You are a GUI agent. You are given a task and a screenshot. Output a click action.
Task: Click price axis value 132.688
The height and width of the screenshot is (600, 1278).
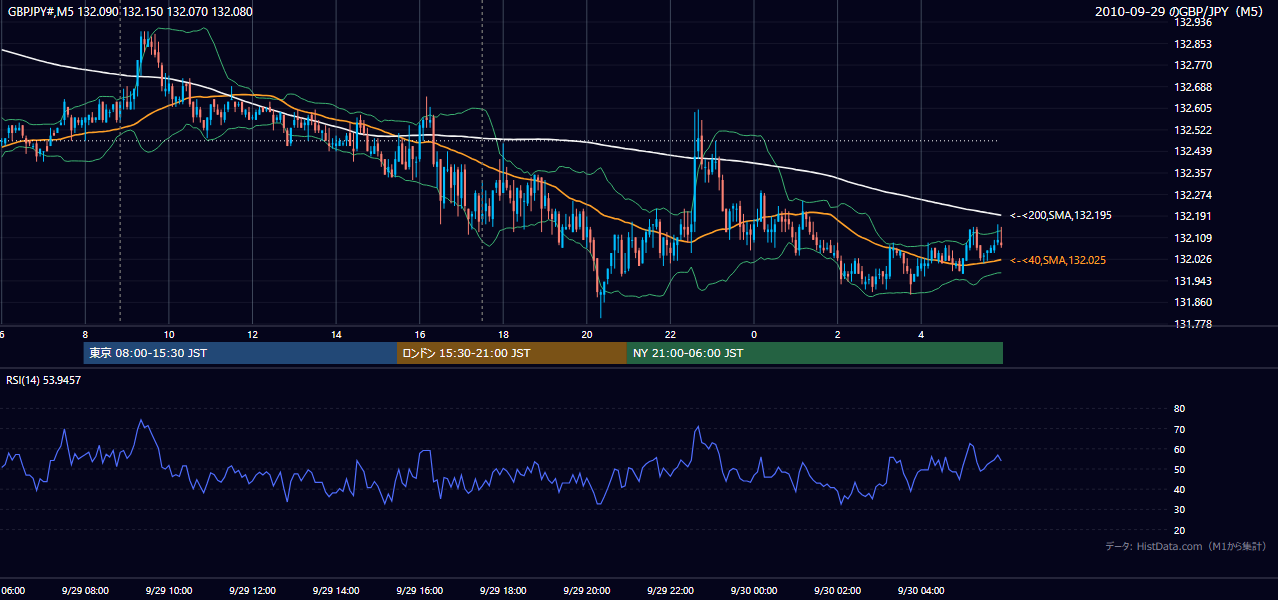click(1192, 87)
